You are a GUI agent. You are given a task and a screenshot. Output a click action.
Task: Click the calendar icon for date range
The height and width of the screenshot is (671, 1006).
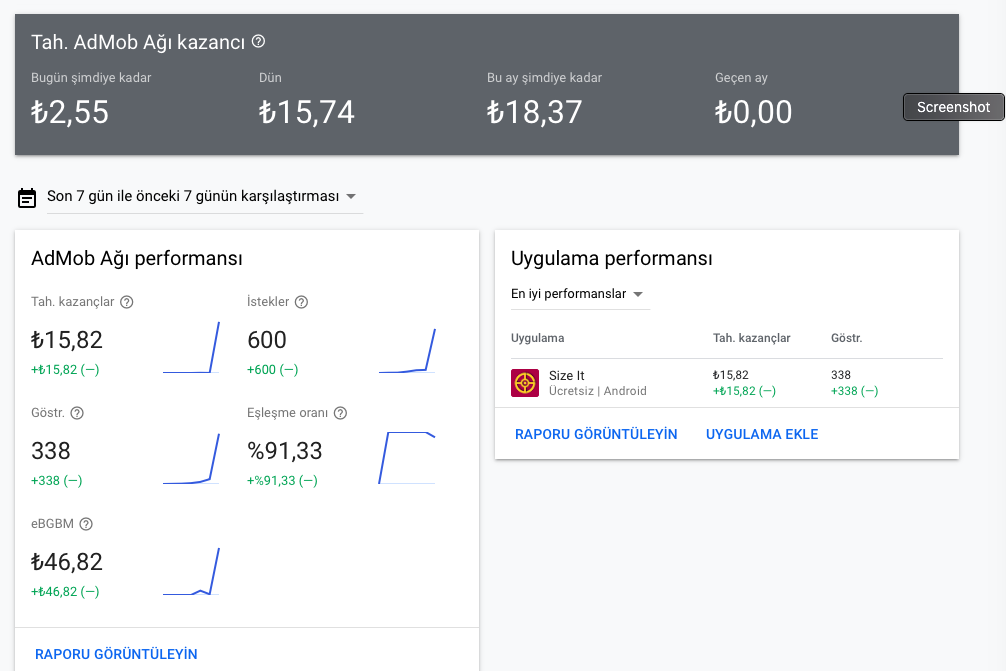pos(27,198)
